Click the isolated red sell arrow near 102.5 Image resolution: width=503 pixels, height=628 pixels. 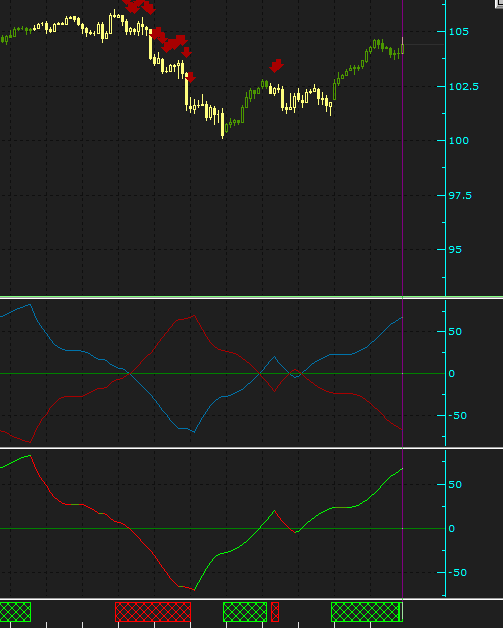click(x=276, y=66)
